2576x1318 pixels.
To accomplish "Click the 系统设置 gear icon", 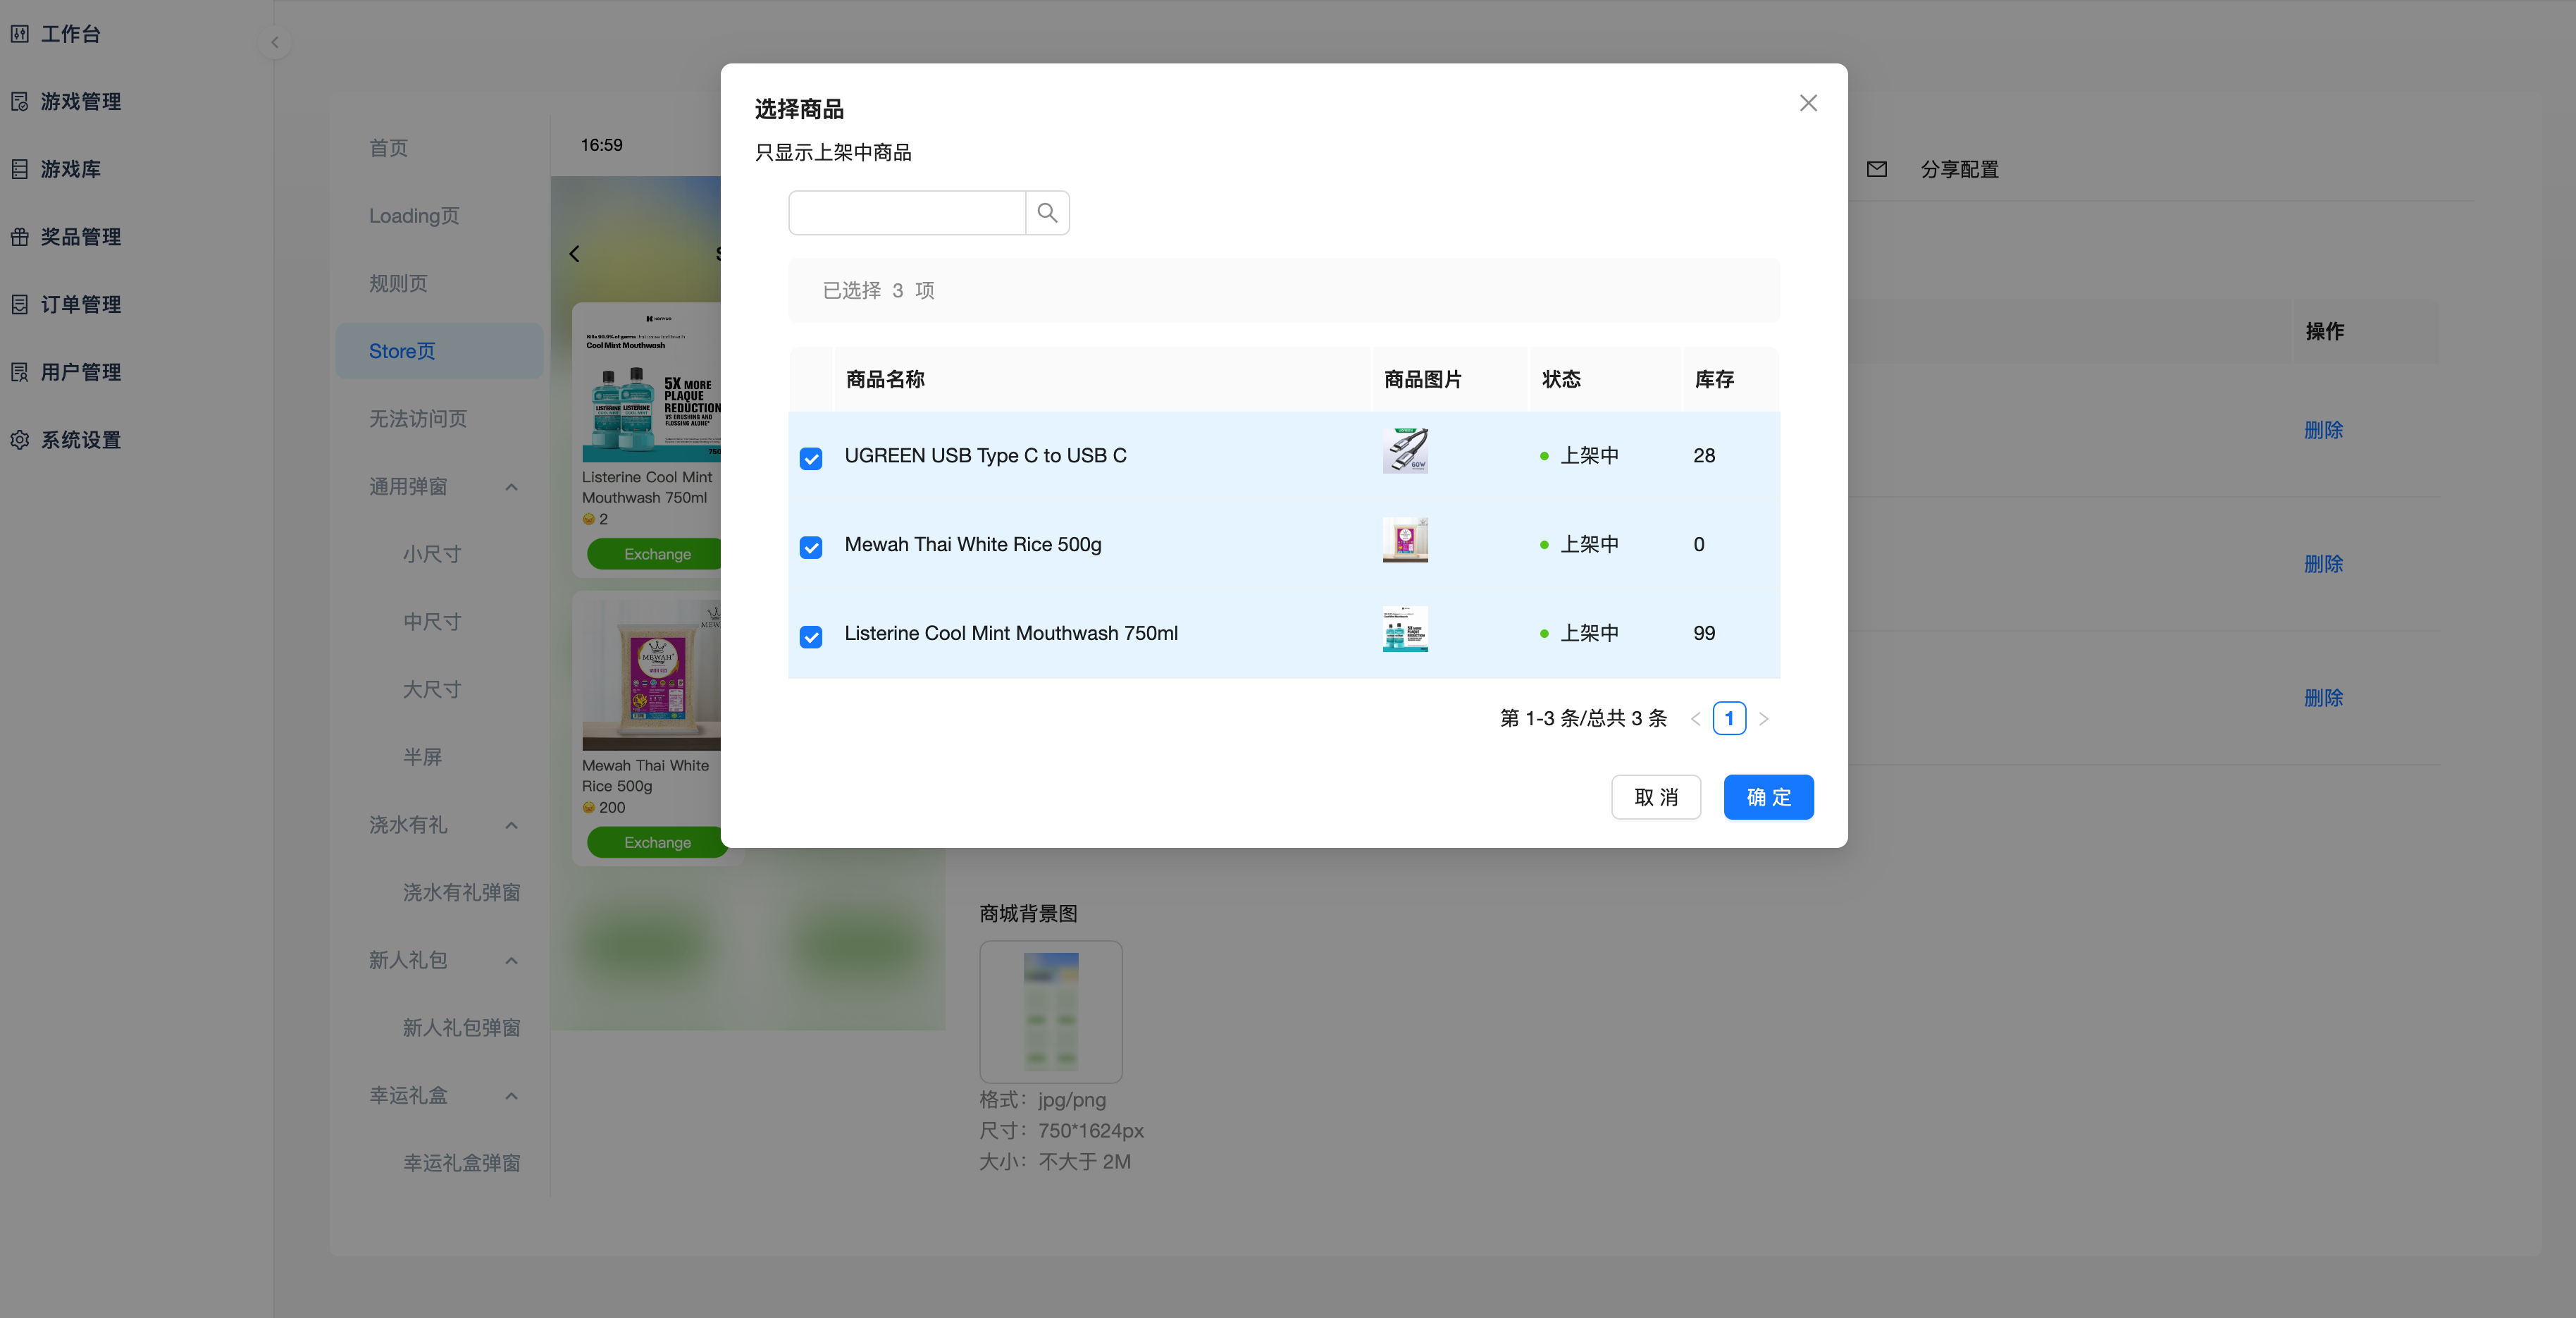I will coord(20,440).
